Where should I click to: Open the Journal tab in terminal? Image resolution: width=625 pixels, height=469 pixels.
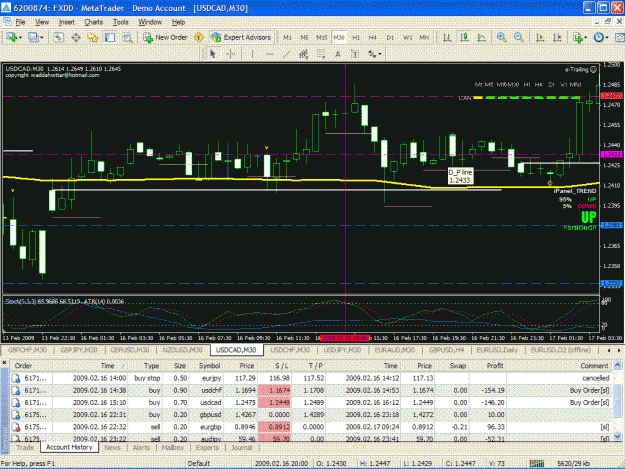pyautogui.click(x=242, y=447)
